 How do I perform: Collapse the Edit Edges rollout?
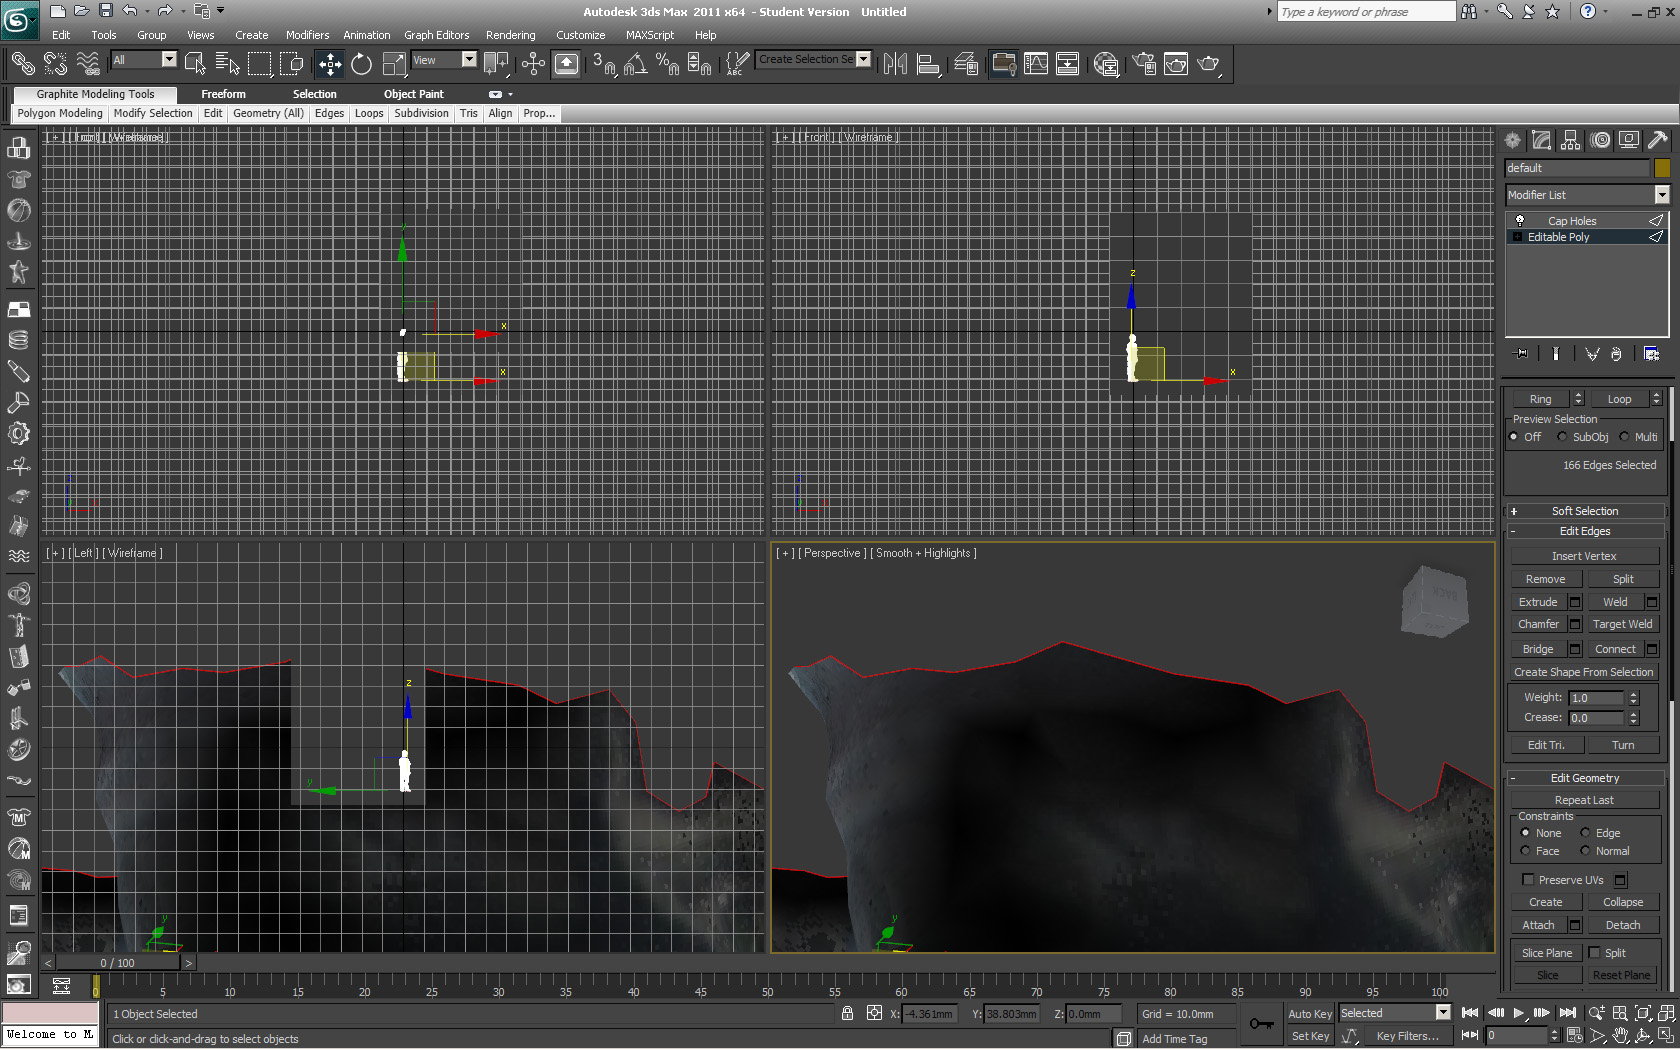pyautogui.click(x=1585, y=531)
